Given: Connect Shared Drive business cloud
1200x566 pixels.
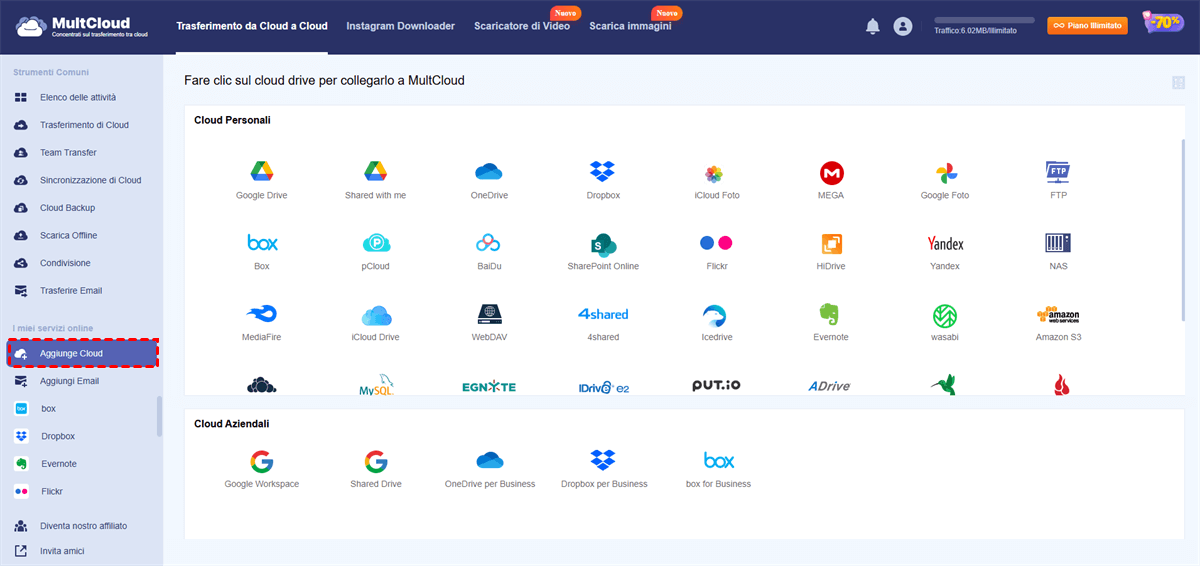Looking at the screenshot, I should click(x=375, y=469).
